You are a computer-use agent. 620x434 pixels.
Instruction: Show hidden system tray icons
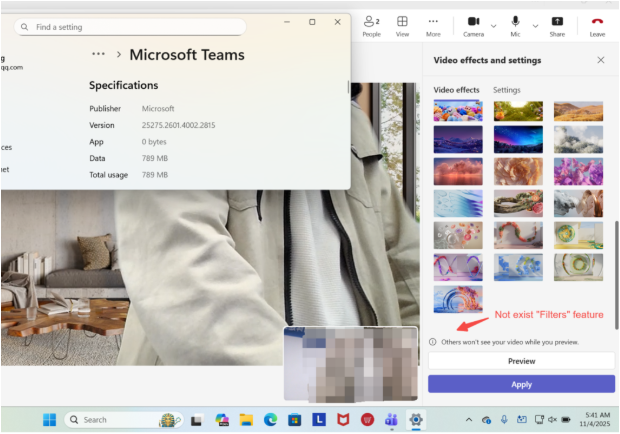click(x=469, y=420)
